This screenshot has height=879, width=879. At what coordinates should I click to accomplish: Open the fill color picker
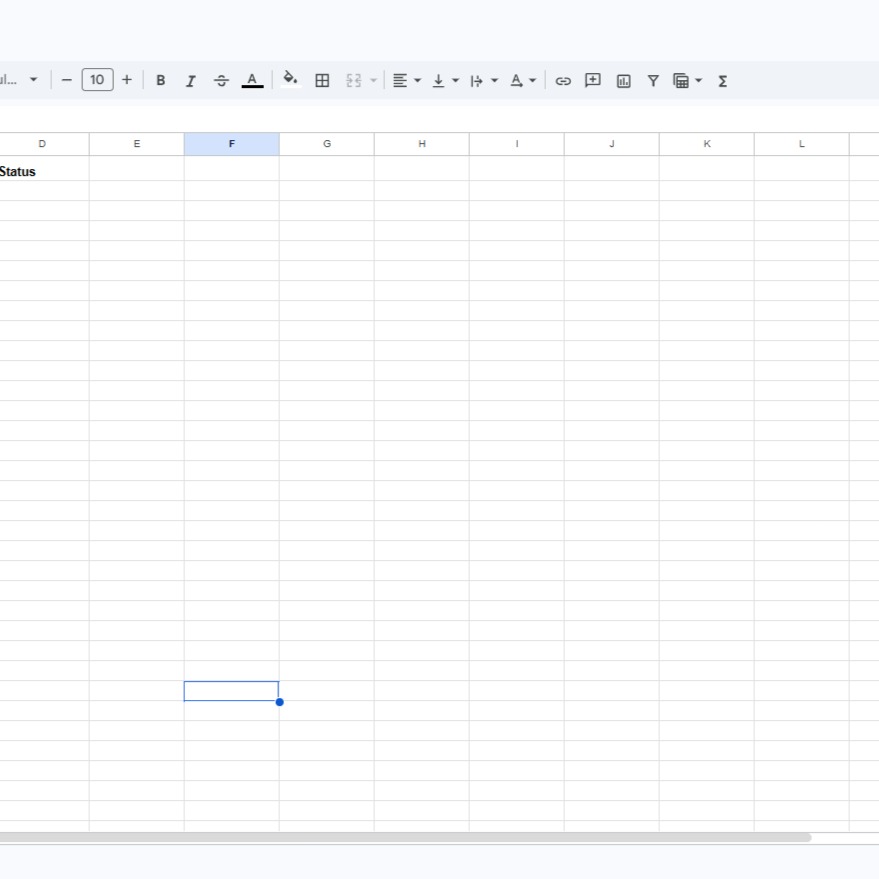290,80
